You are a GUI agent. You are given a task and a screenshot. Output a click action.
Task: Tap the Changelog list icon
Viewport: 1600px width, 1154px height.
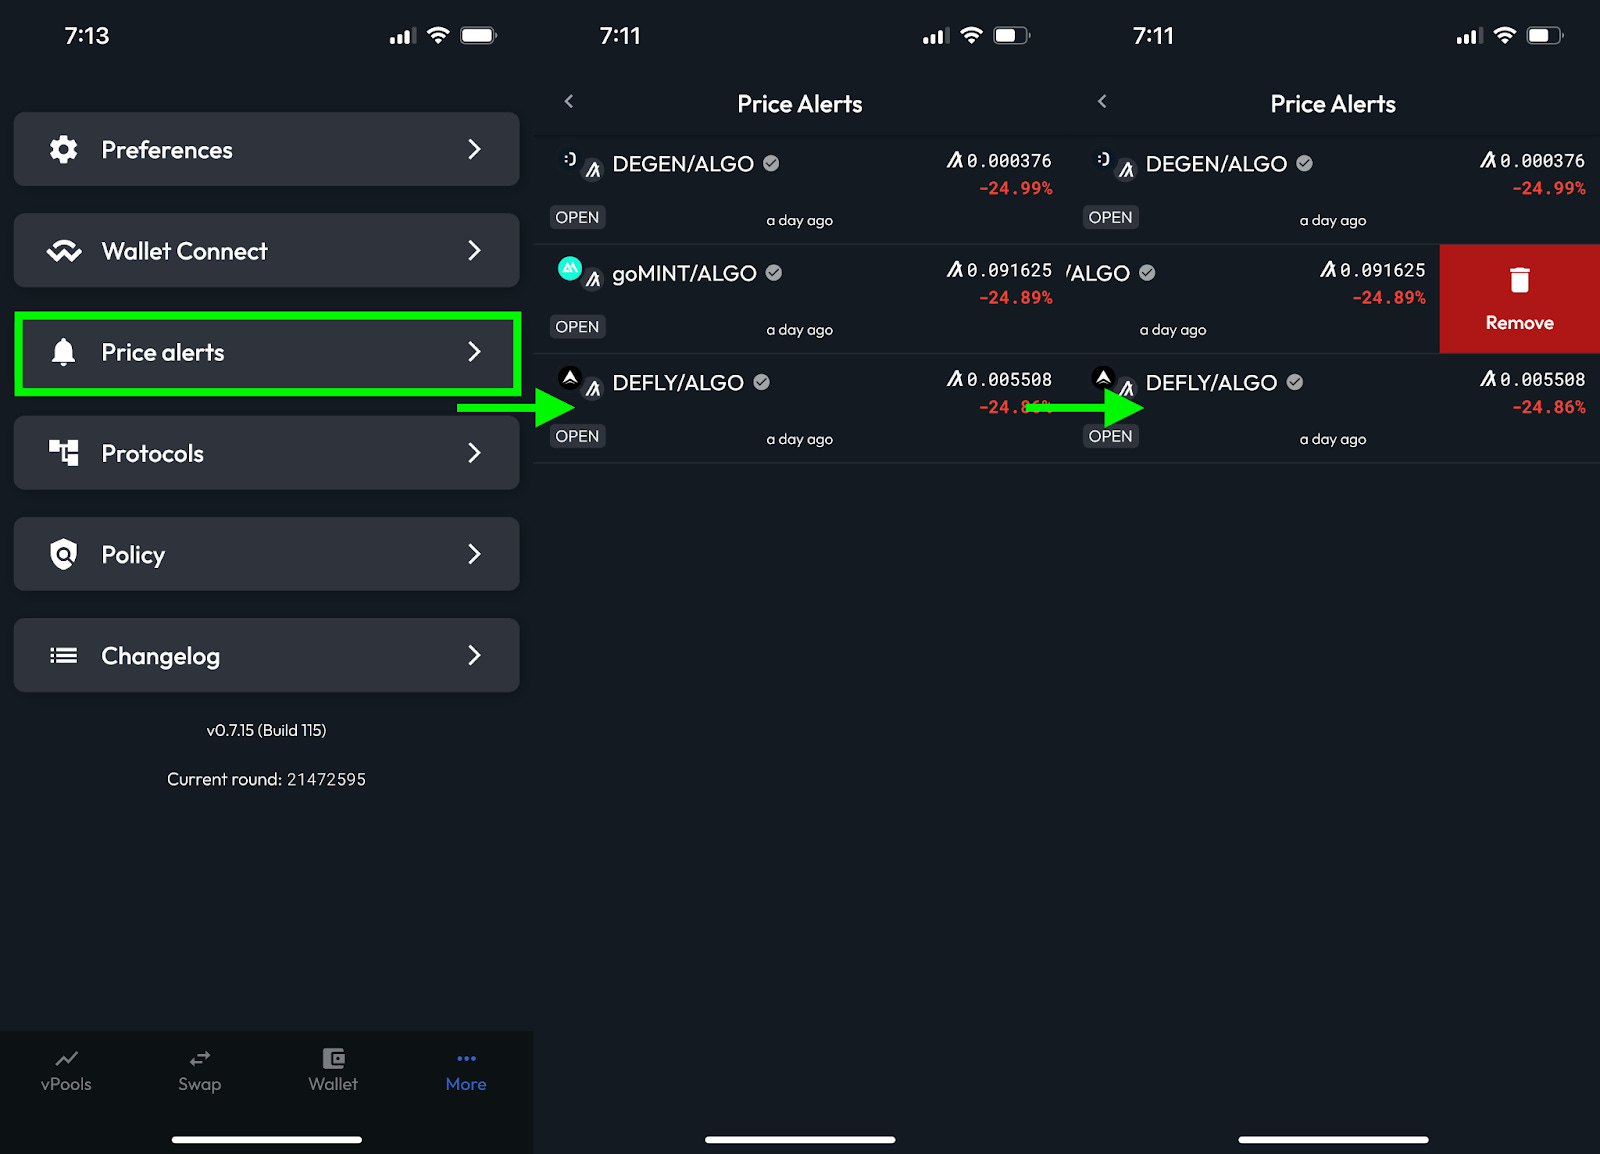pos(64,655)
